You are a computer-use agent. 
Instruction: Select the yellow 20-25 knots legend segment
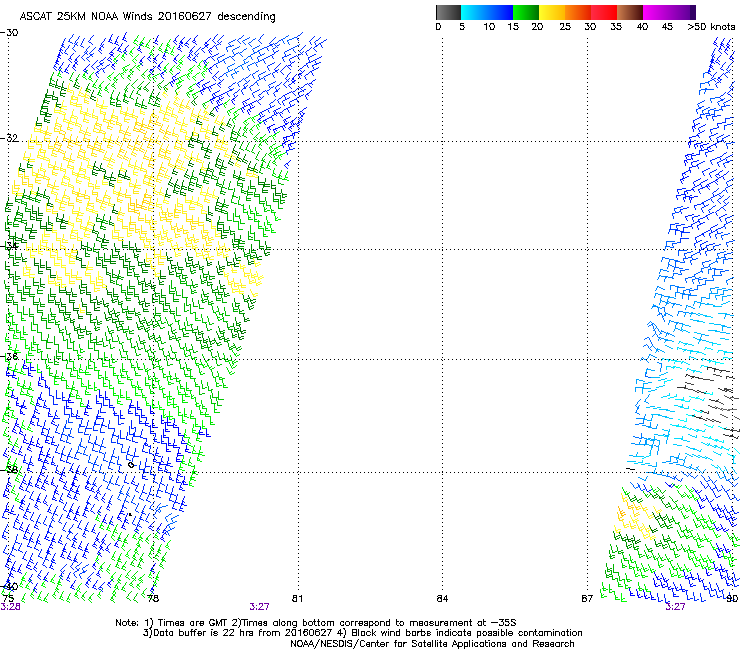tap(552, 12)
